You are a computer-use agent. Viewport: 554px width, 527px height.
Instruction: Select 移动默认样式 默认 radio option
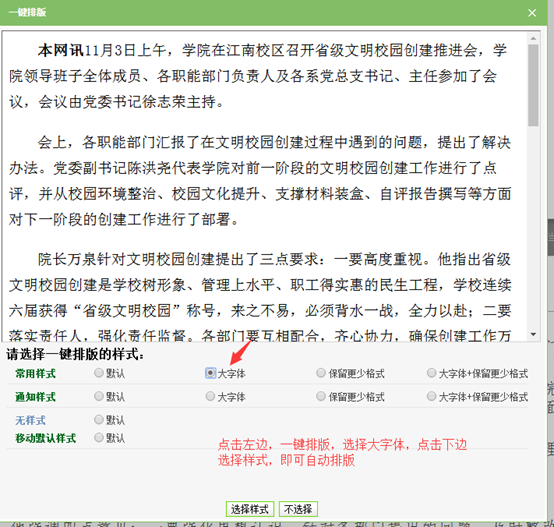(99, 438)
